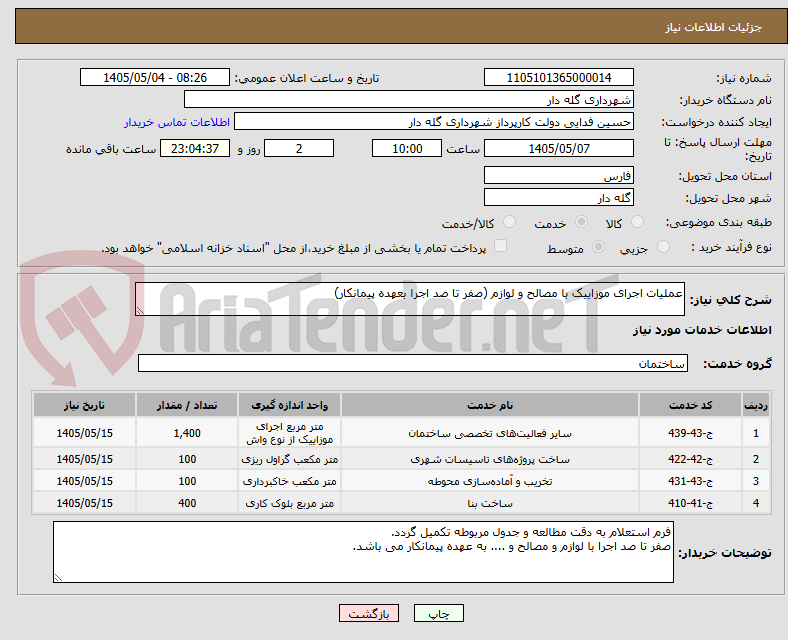Viewport: 788px width, 640px height.
Task: Click the متر مربع بلوک کاری unit cell
Action: point(289,503)
